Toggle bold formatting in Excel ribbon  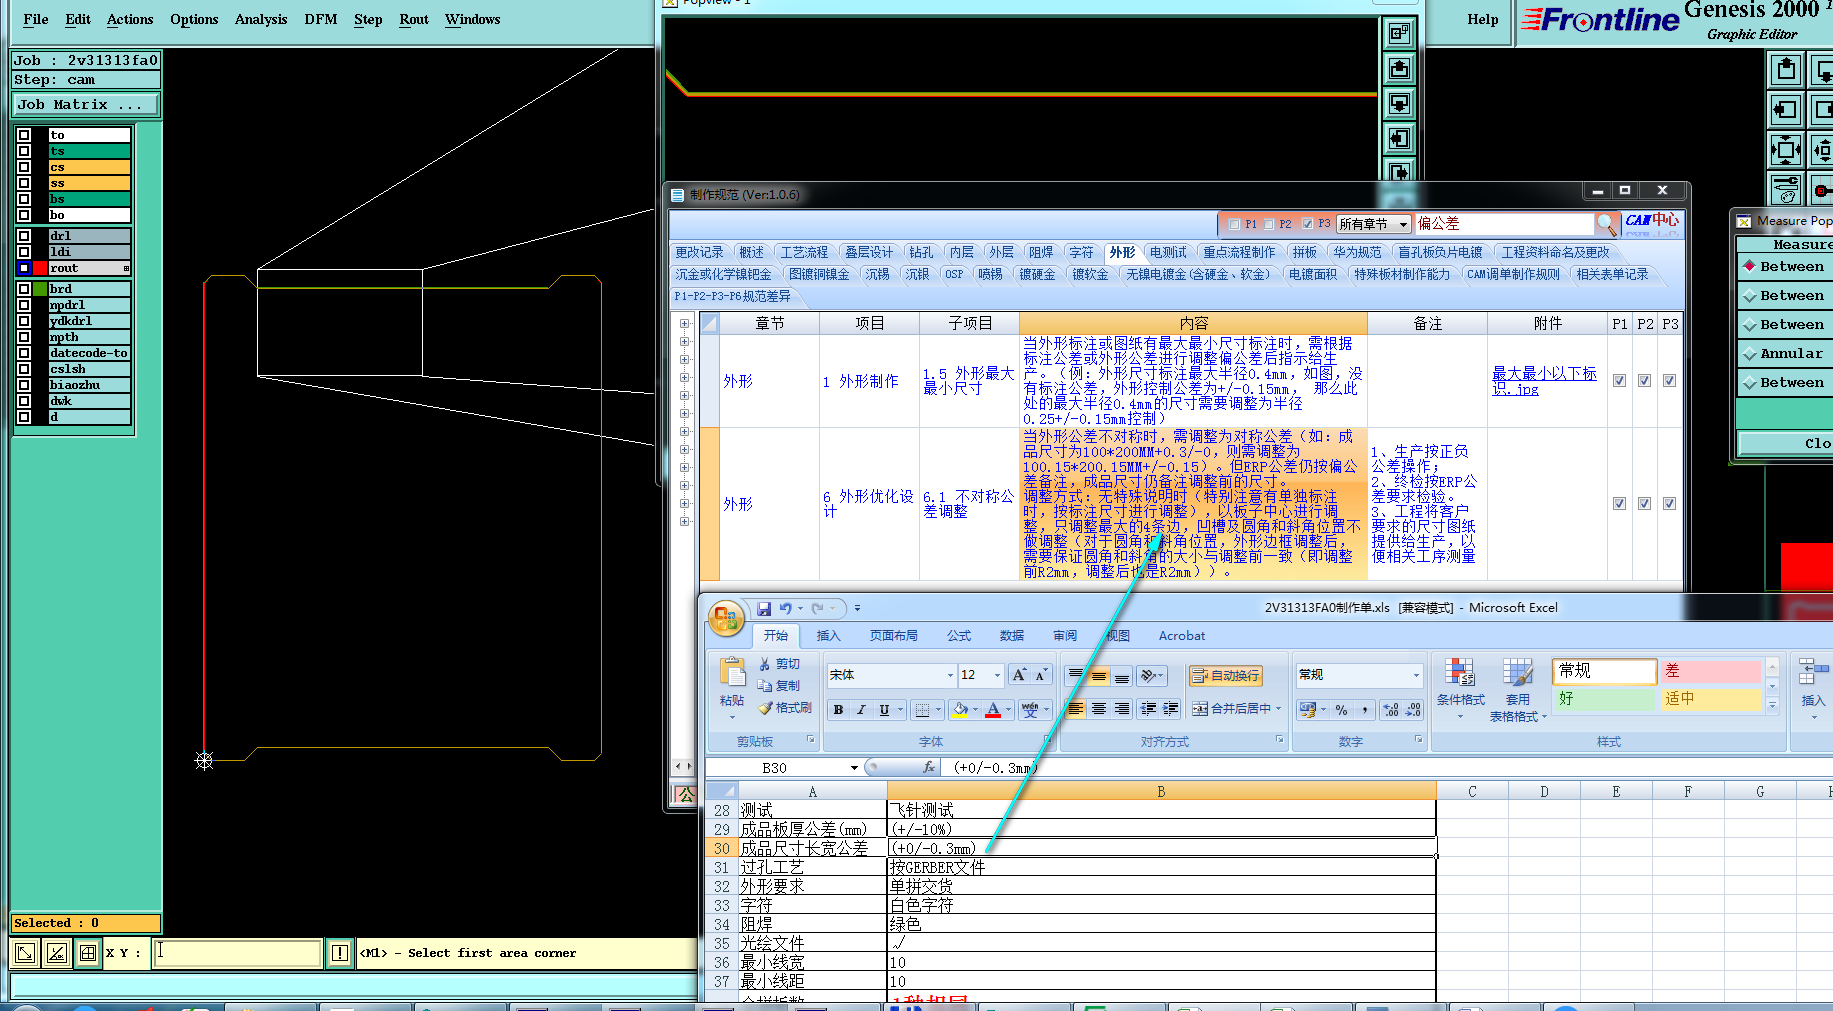[x=838, y=710]
